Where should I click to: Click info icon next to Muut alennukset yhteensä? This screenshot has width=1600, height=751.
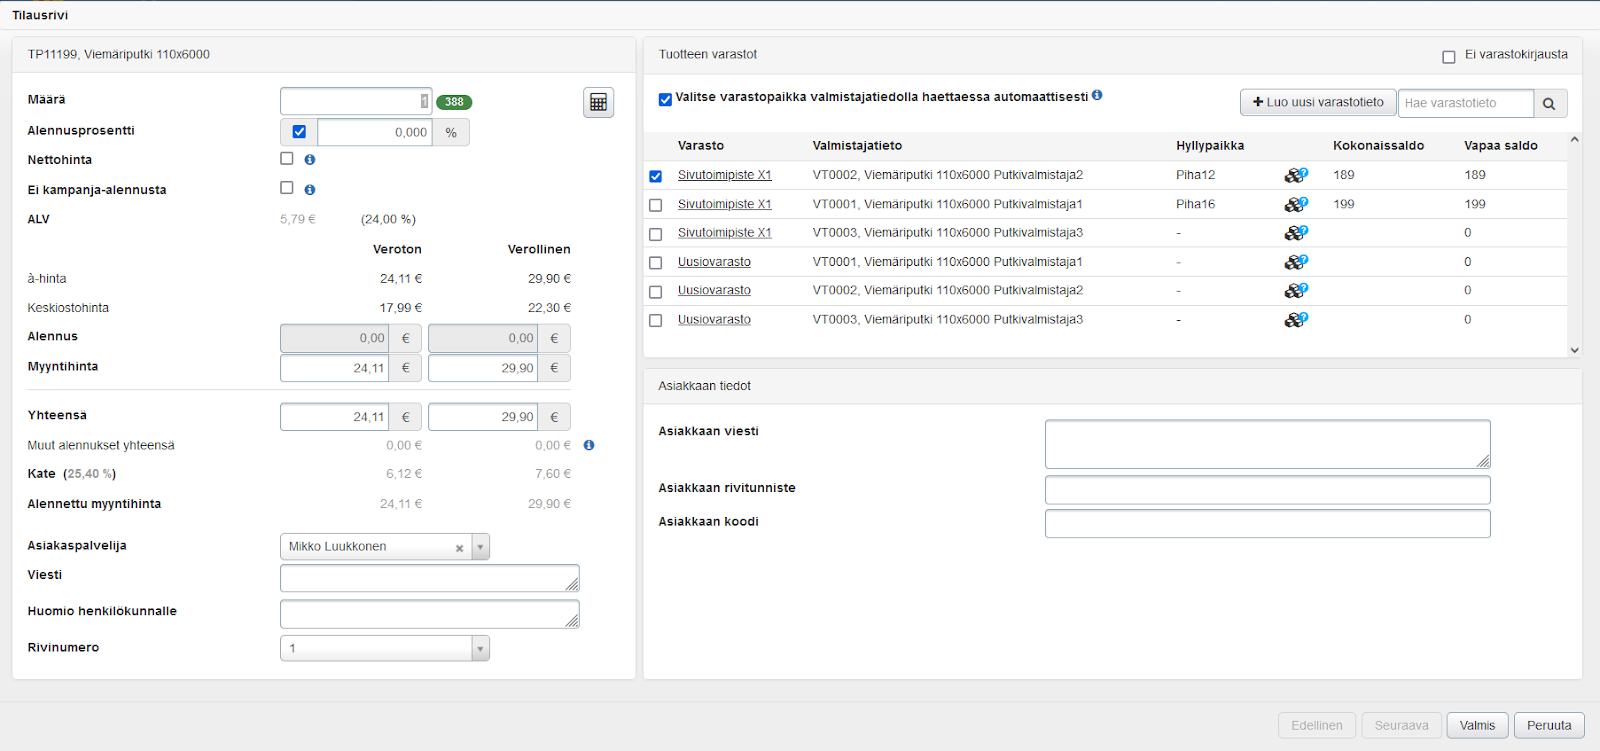coord(589,446)
